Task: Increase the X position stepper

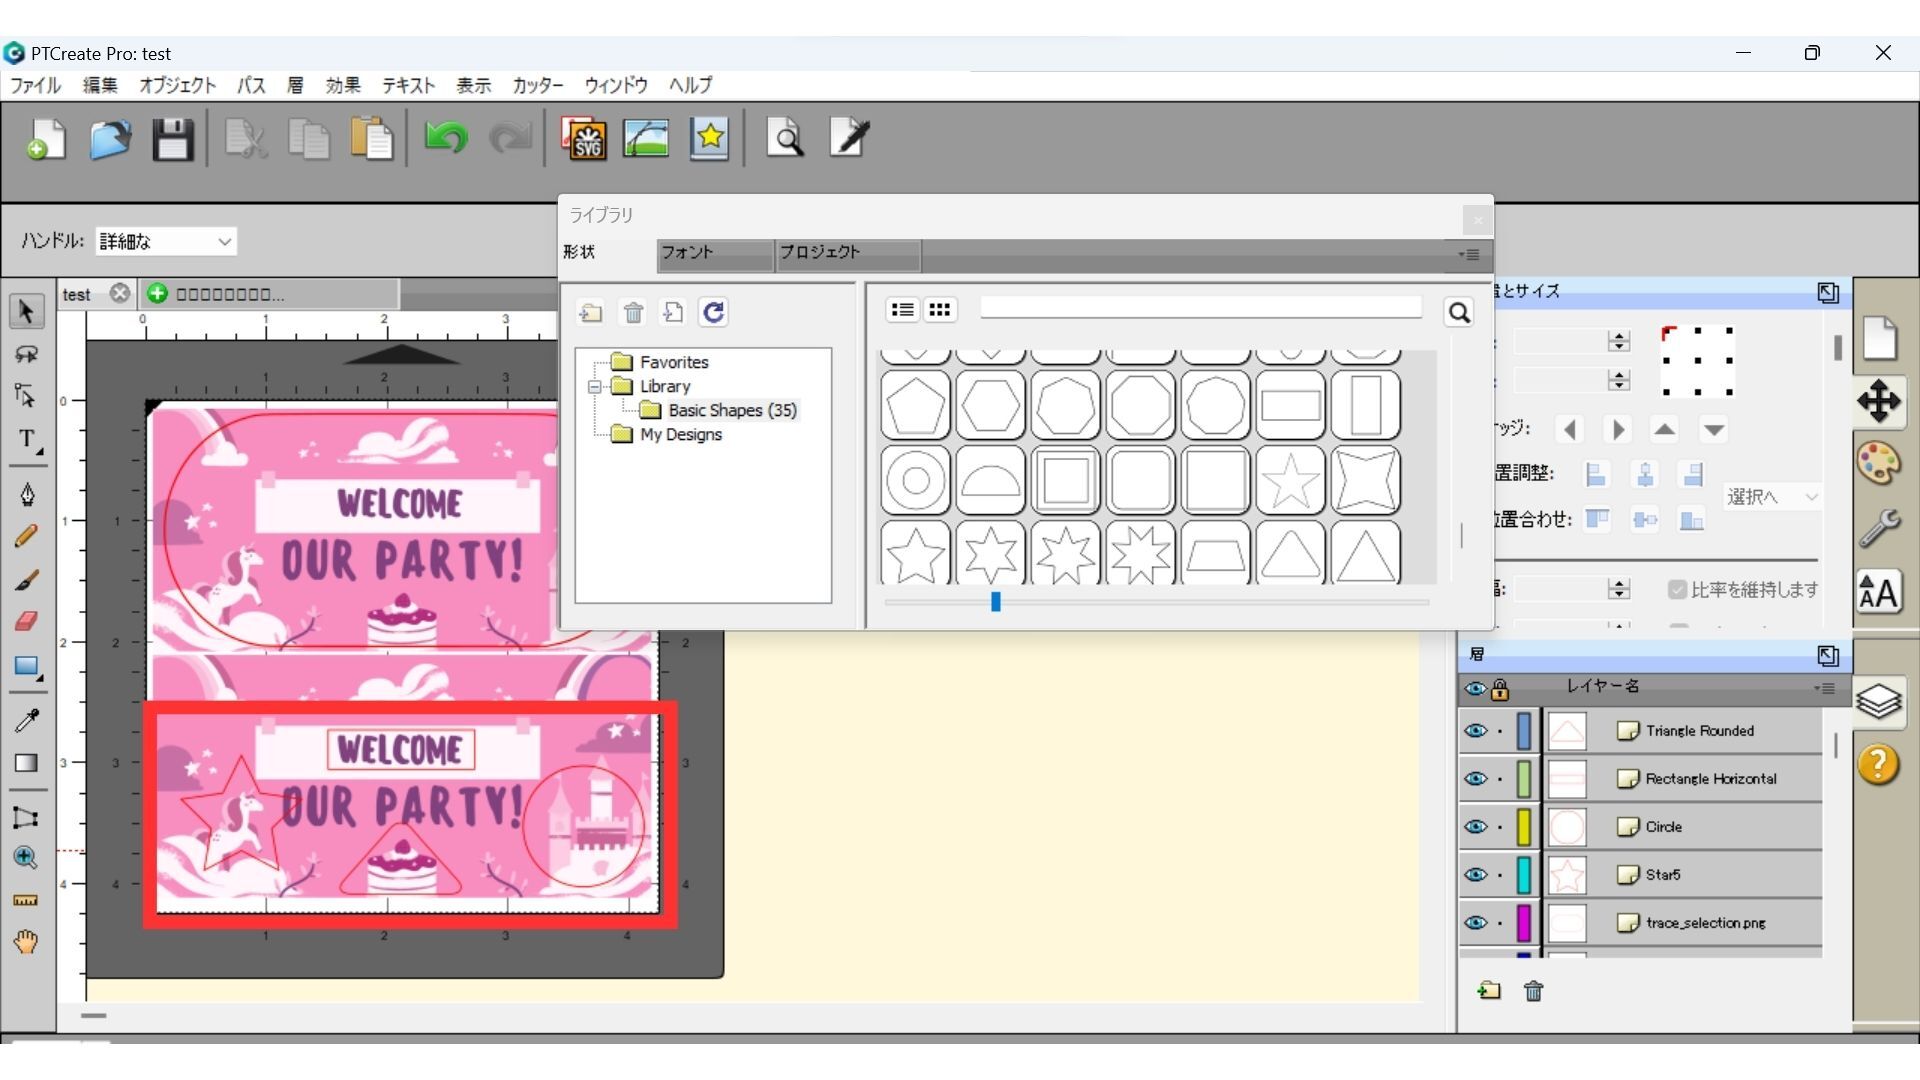Action: coord(1619,336)
